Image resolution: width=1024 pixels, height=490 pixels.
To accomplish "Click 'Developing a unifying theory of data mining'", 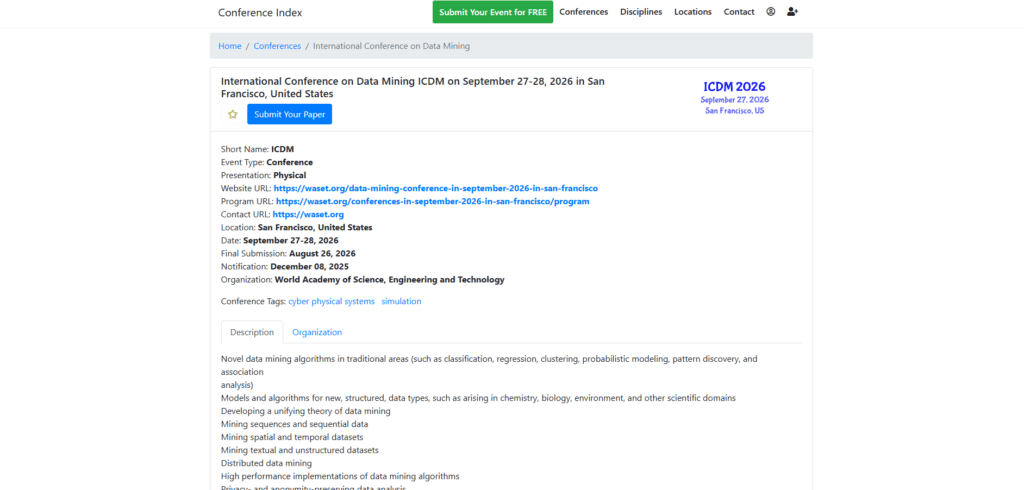I will point(306,411).
